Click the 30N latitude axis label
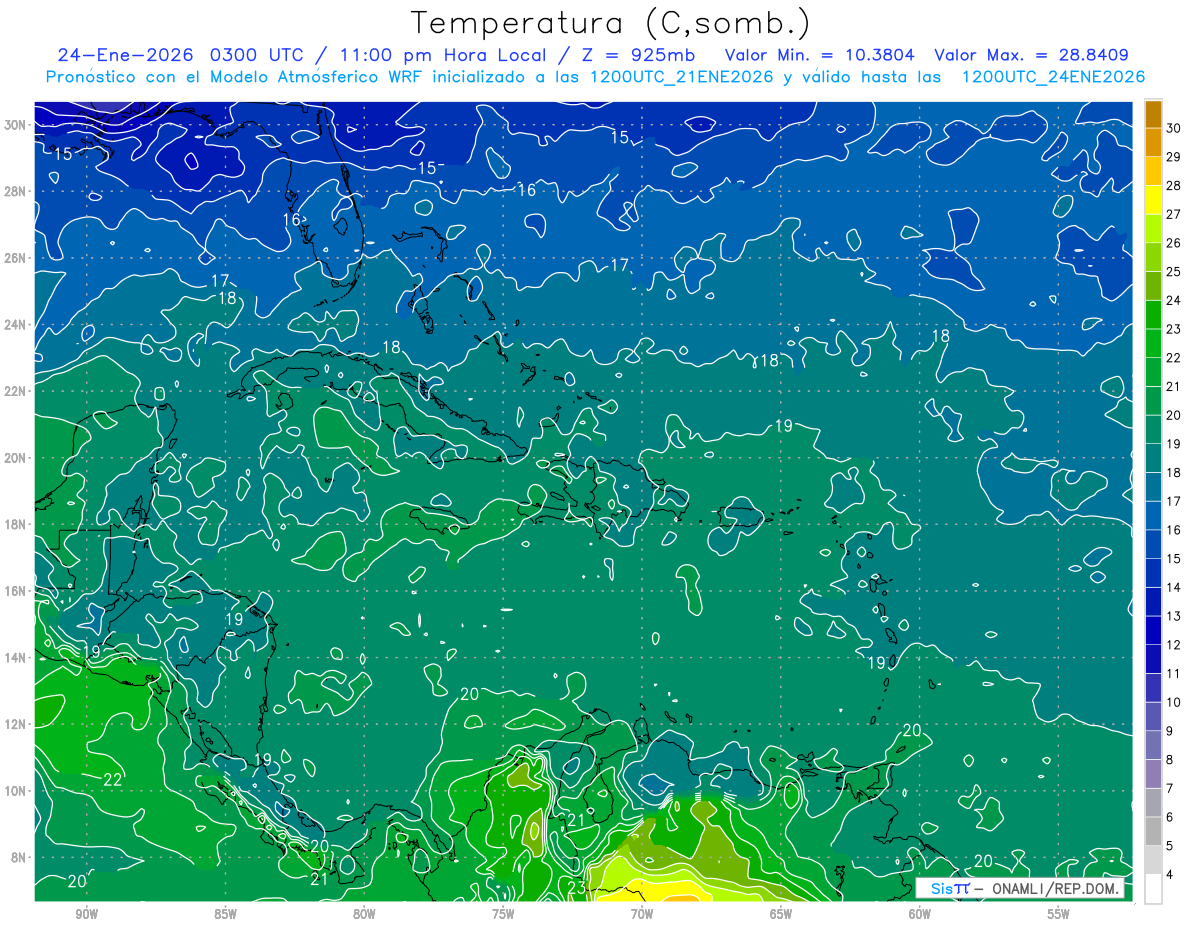This screenshot has width=1200, height=927. 16,125
